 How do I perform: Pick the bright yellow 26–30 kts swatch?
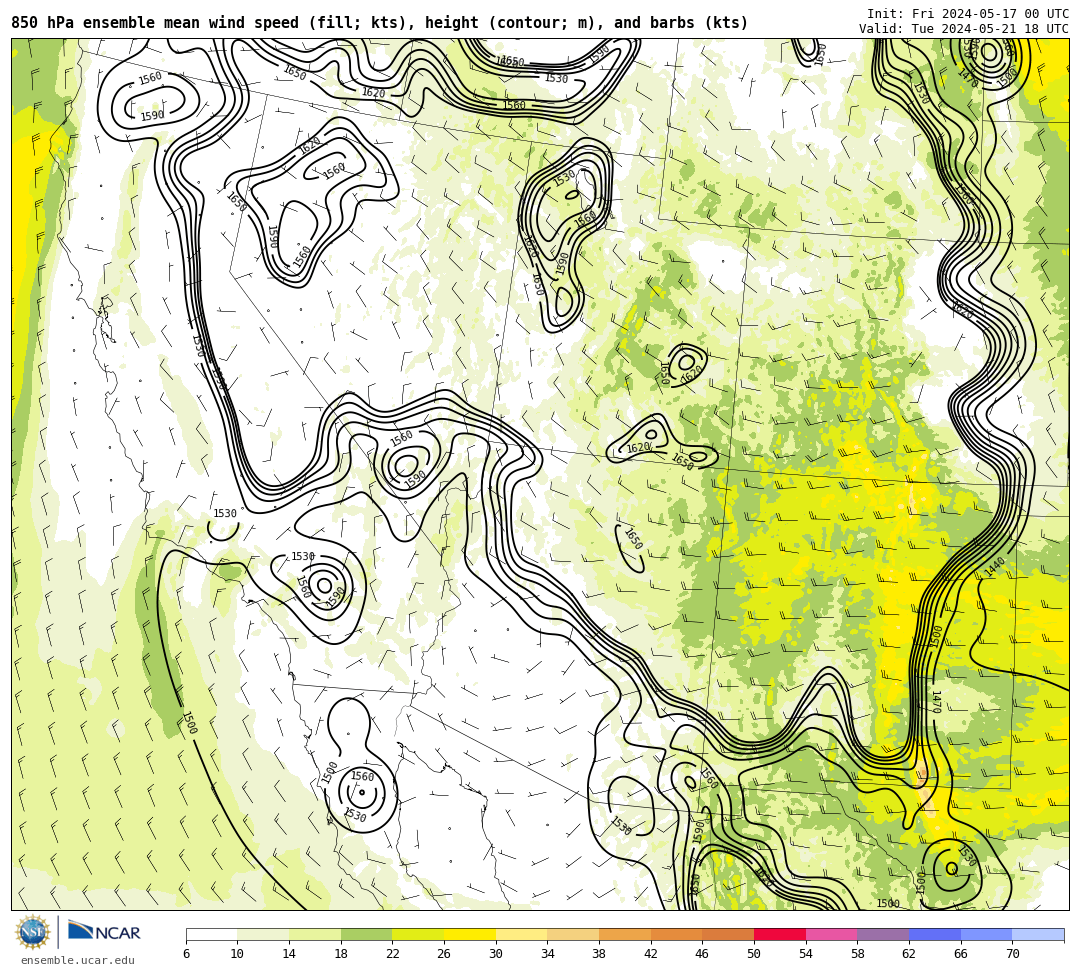tap(470, 934)
